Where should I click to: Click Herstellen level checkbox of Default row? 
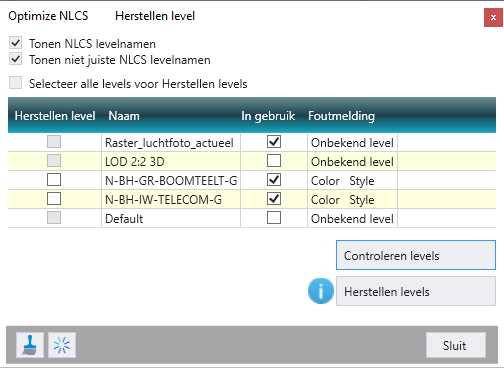coord(54,218)
